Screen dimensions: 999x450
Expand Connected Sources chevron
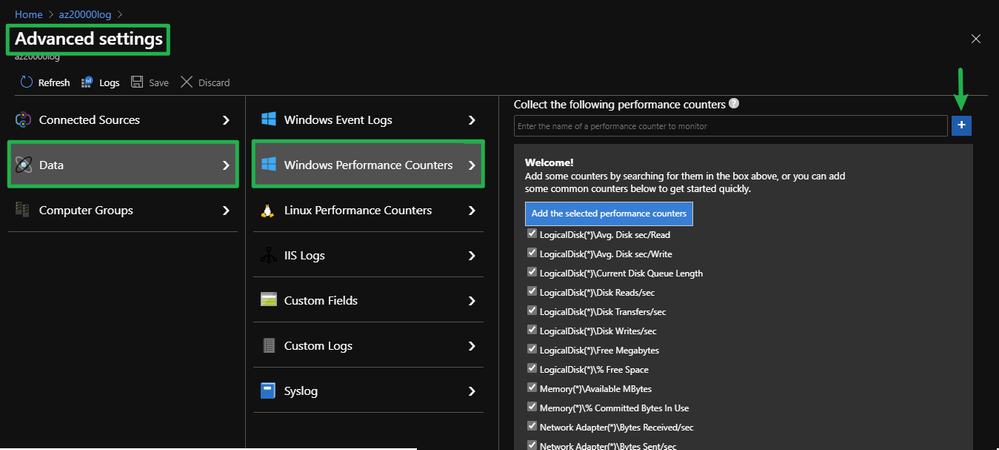(x=226, y=120)
